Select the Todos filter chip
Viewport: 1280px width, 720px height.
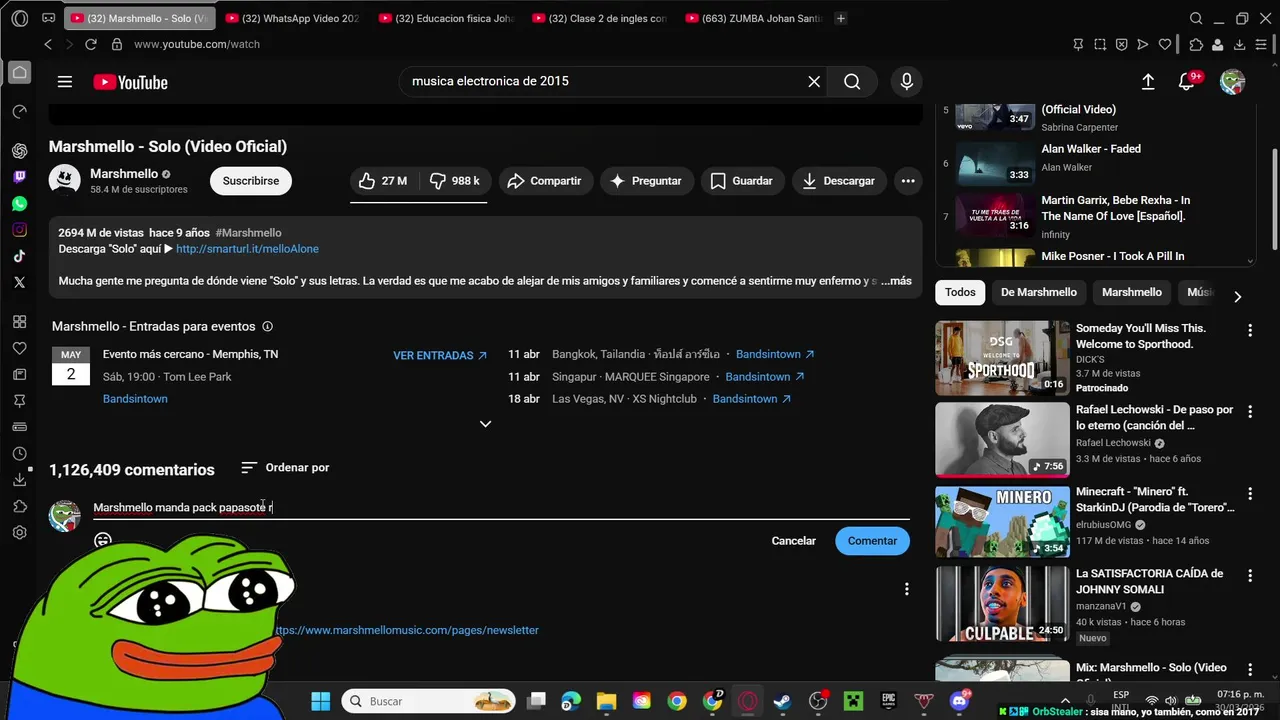click(960, 293)
